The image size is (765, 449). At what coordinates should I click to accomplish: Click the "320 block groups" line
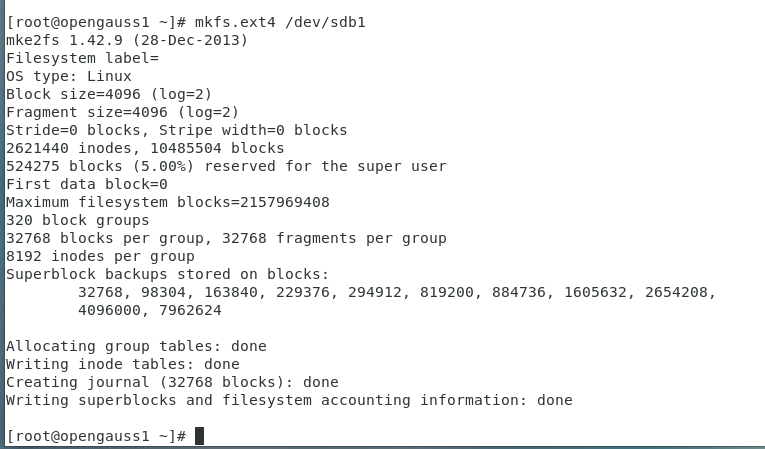click(x=78, y=220)
